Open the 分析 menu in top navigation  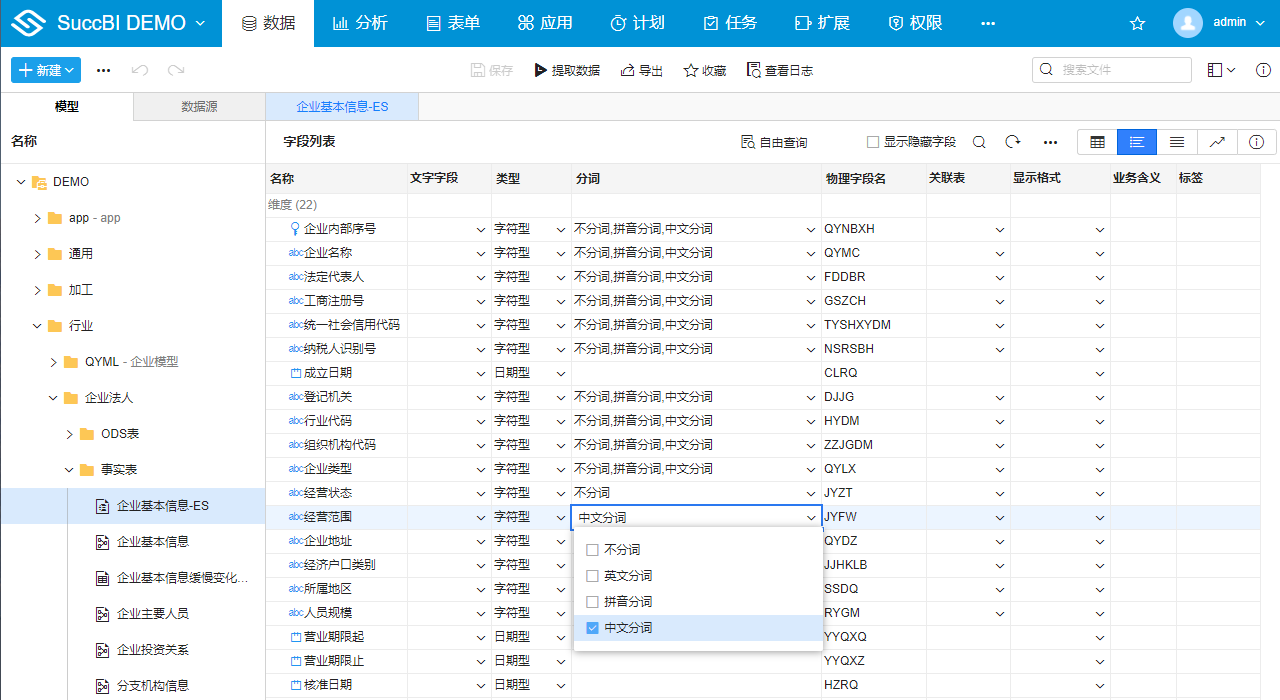coord(360,23)
